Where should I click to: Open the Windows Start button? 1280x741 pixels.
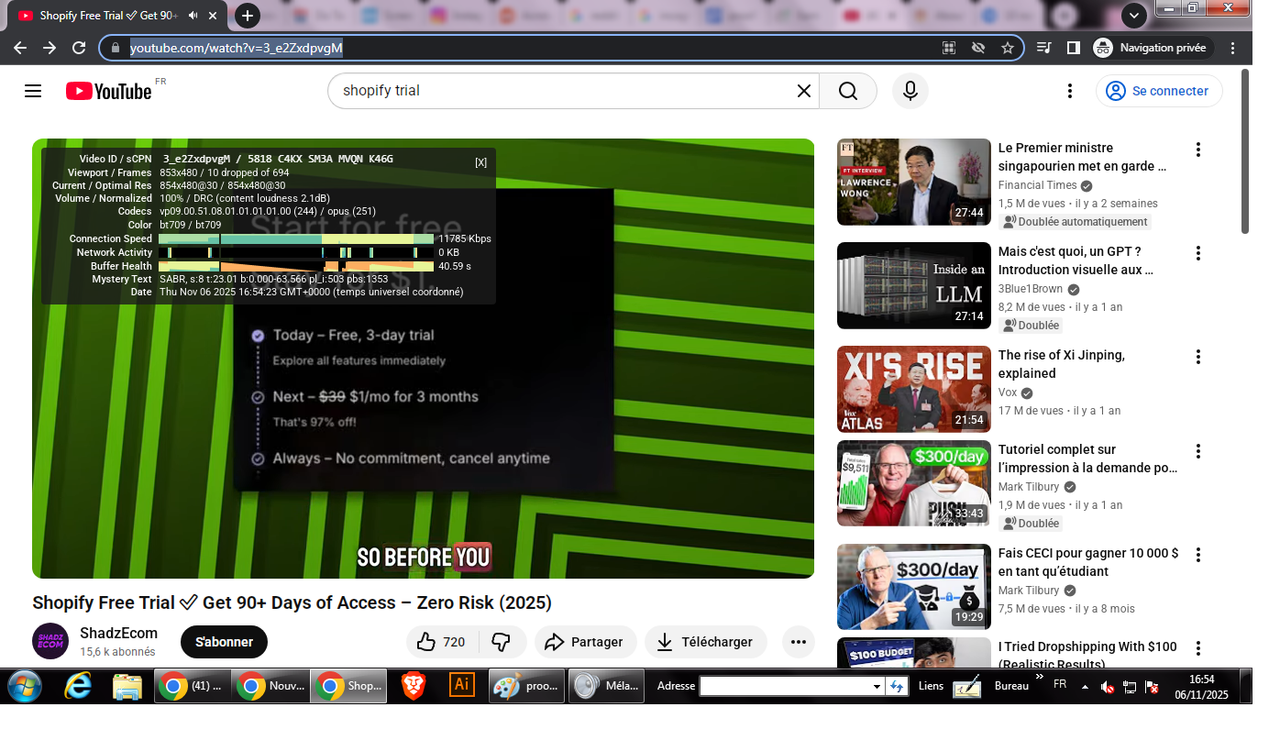pyautogui.click(x=24, y=686)
